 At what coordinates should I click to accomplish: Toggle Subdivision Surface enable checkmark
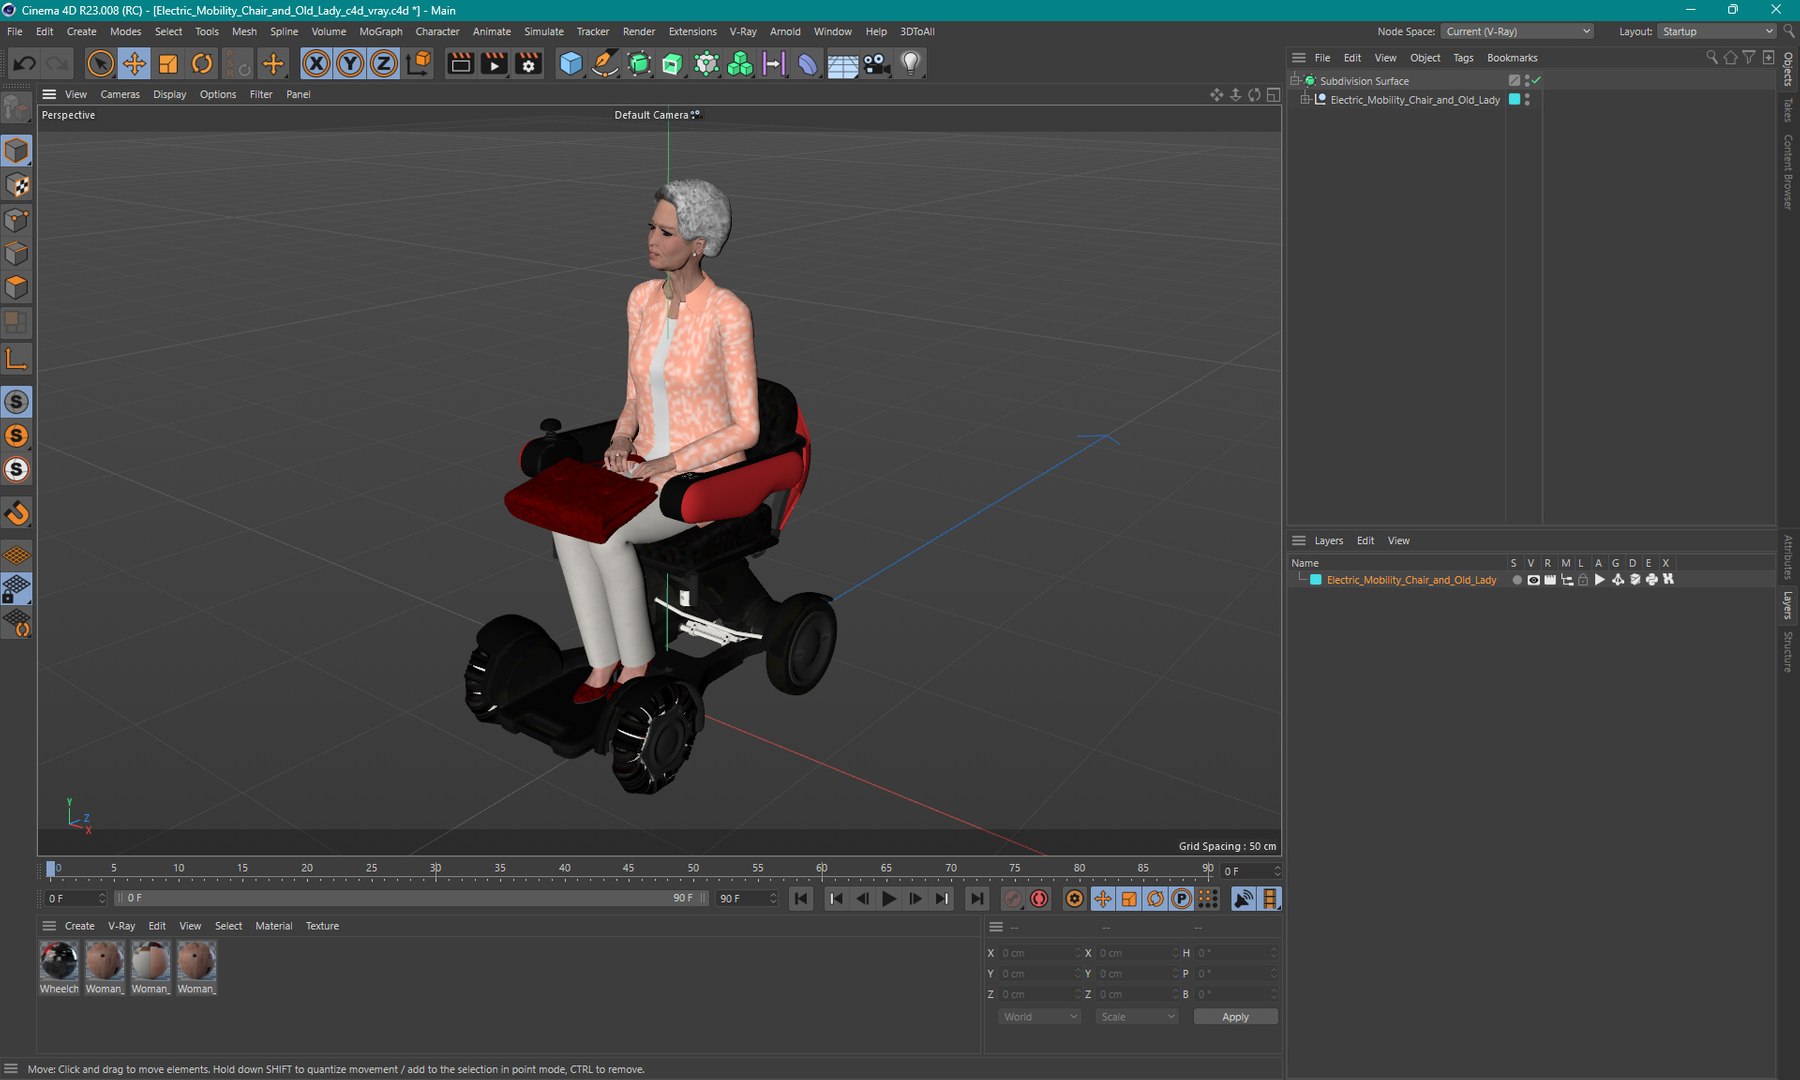(x=1537, y=80)
